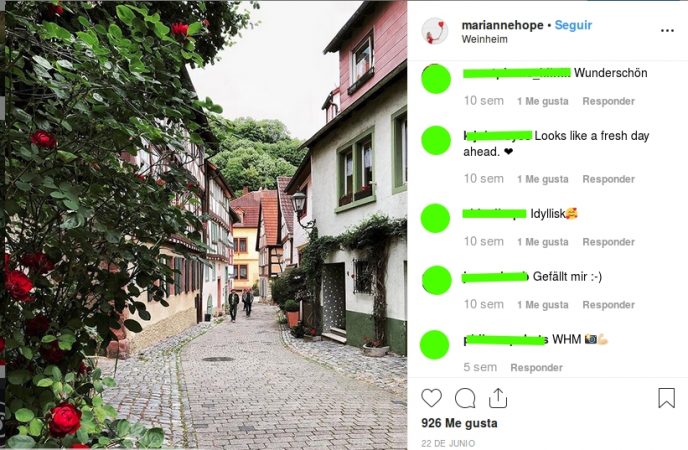Like the post with the heart icon
The height and width of the screenshot is (450, 688).
pyautogui.click(x=431, y=398)
